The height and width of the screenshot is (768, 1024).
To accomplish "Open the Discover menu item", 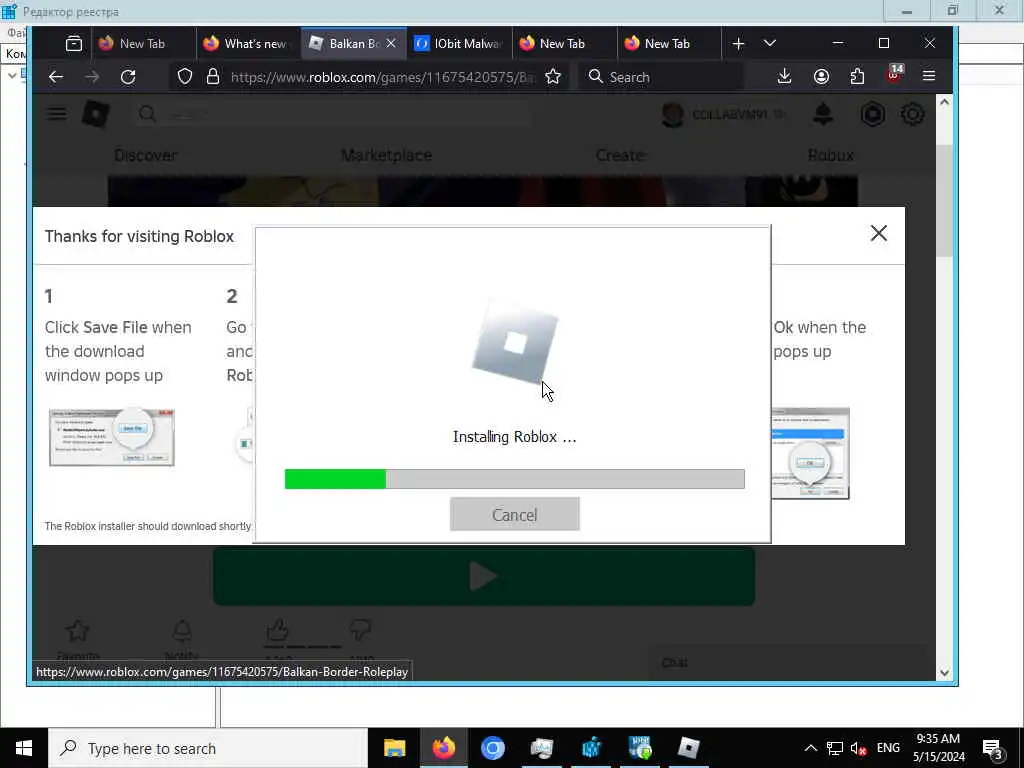I will coord(146,155).
